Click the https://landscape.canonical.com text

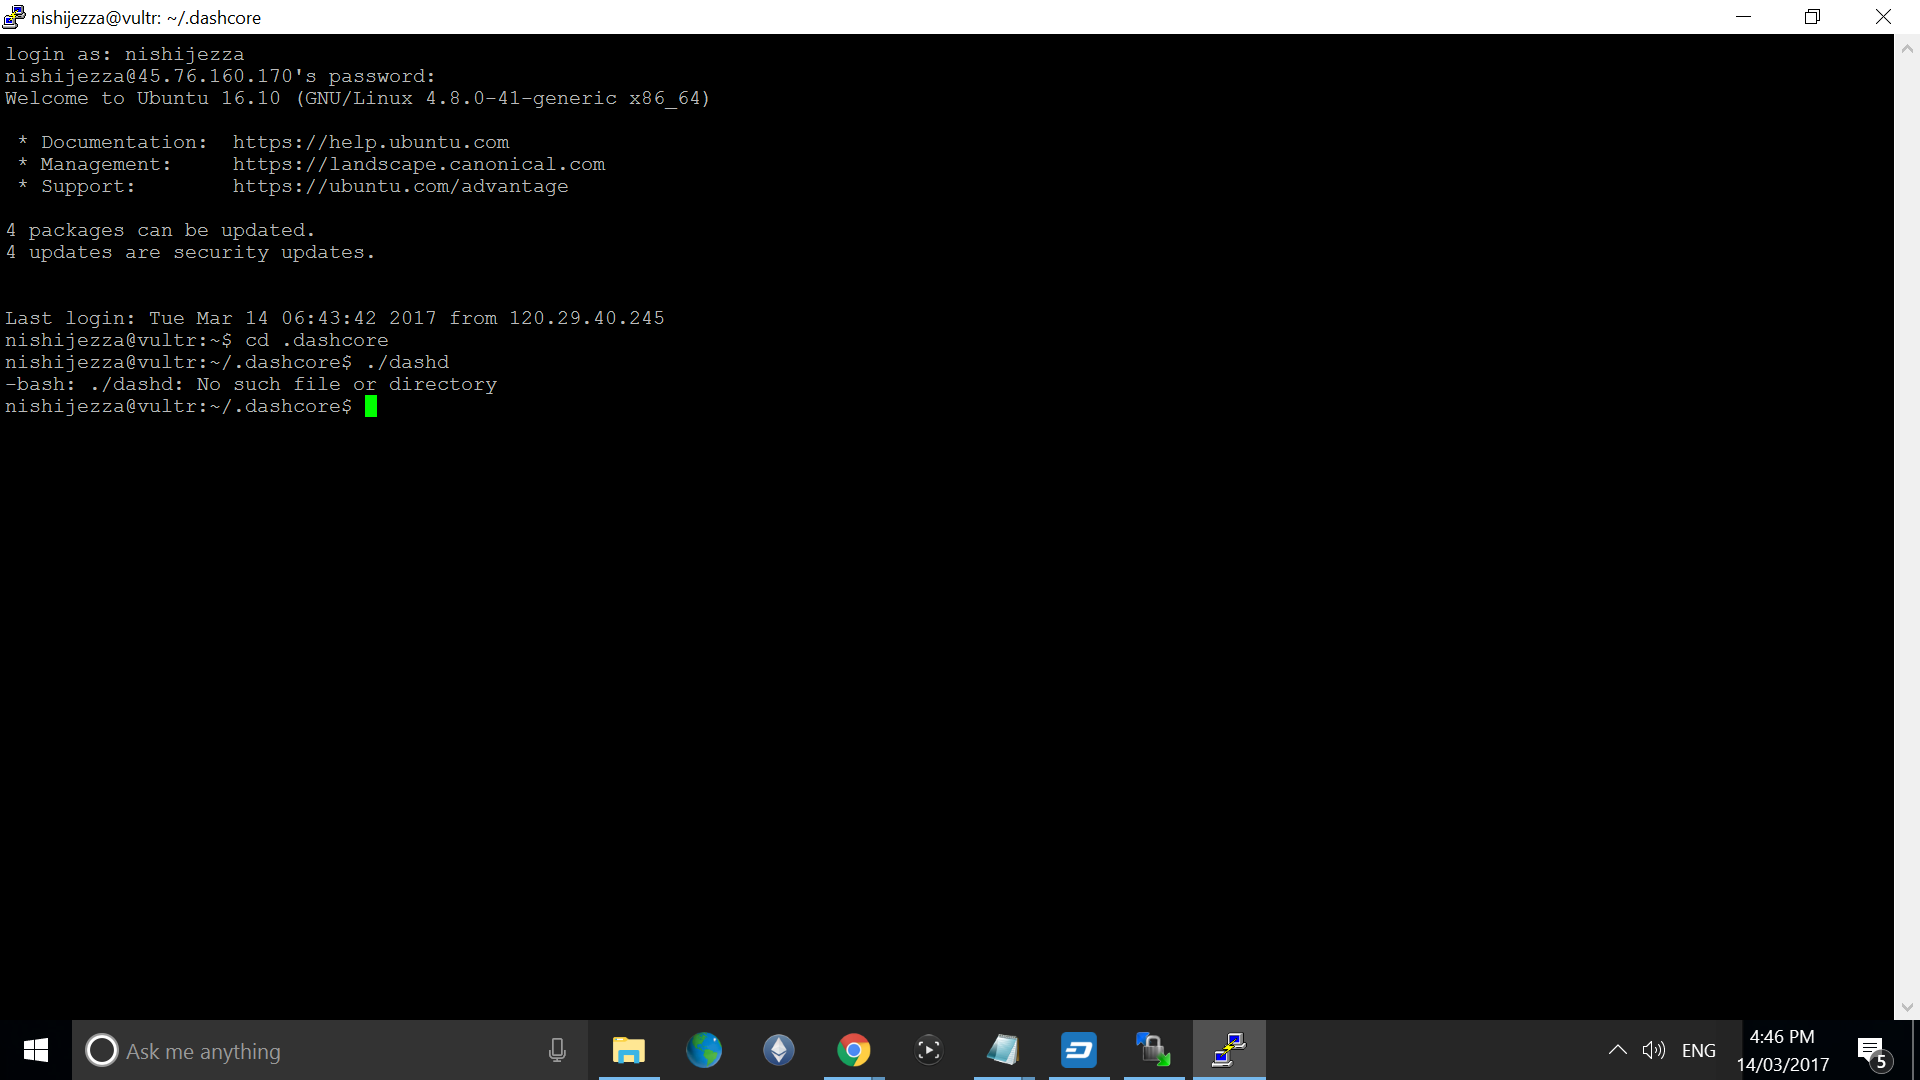419,164
